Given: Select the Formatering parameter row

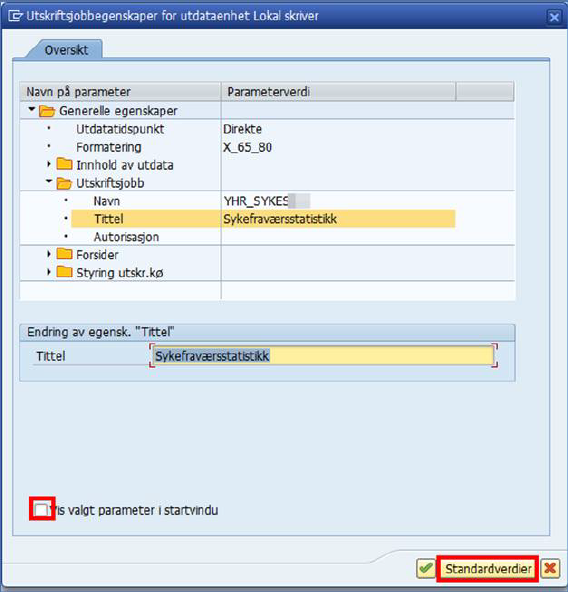Looking at the screenshot, I should [x=267, y=147].
